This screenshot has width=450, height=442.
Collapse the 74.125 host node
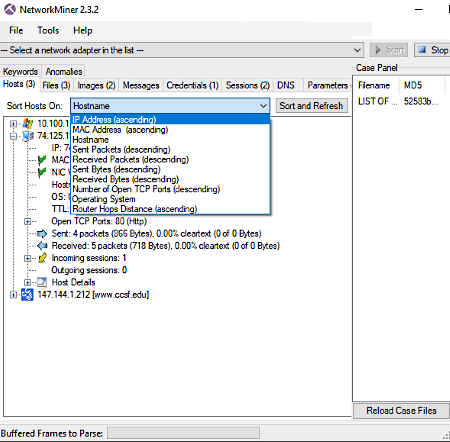[13, 136]
